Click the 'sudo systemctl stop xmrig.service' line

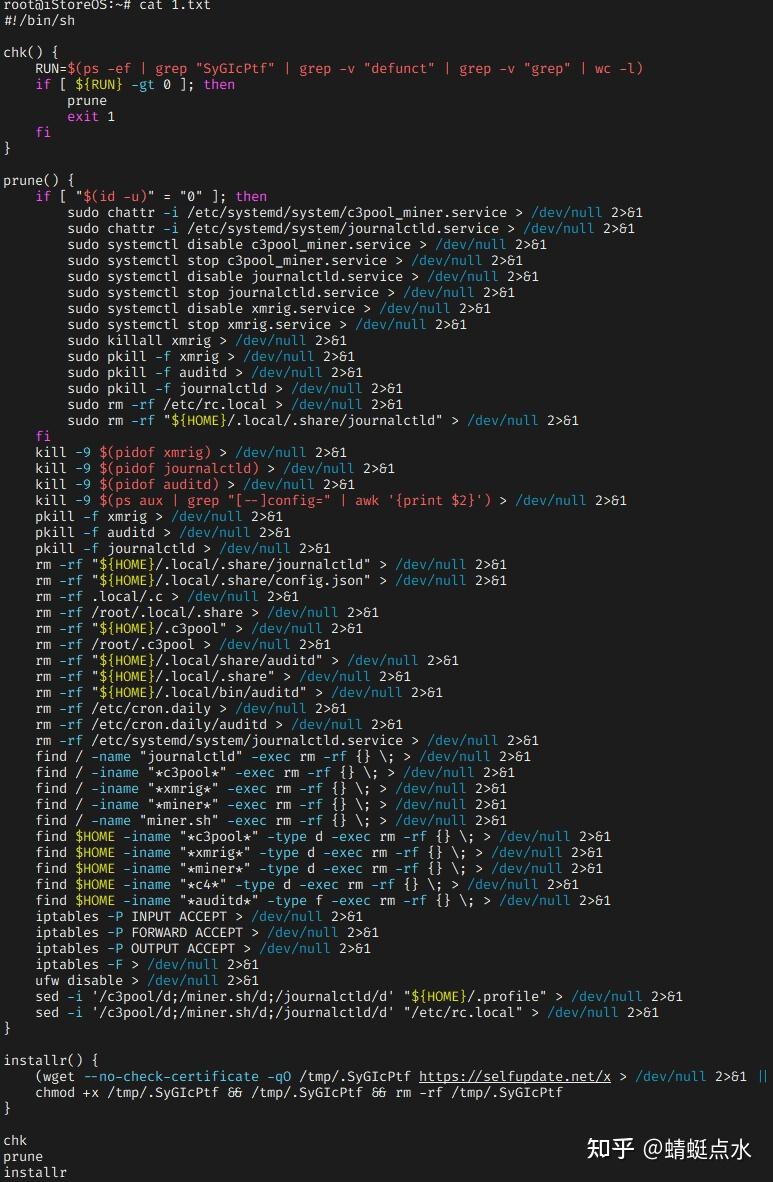tap(267, 325)
